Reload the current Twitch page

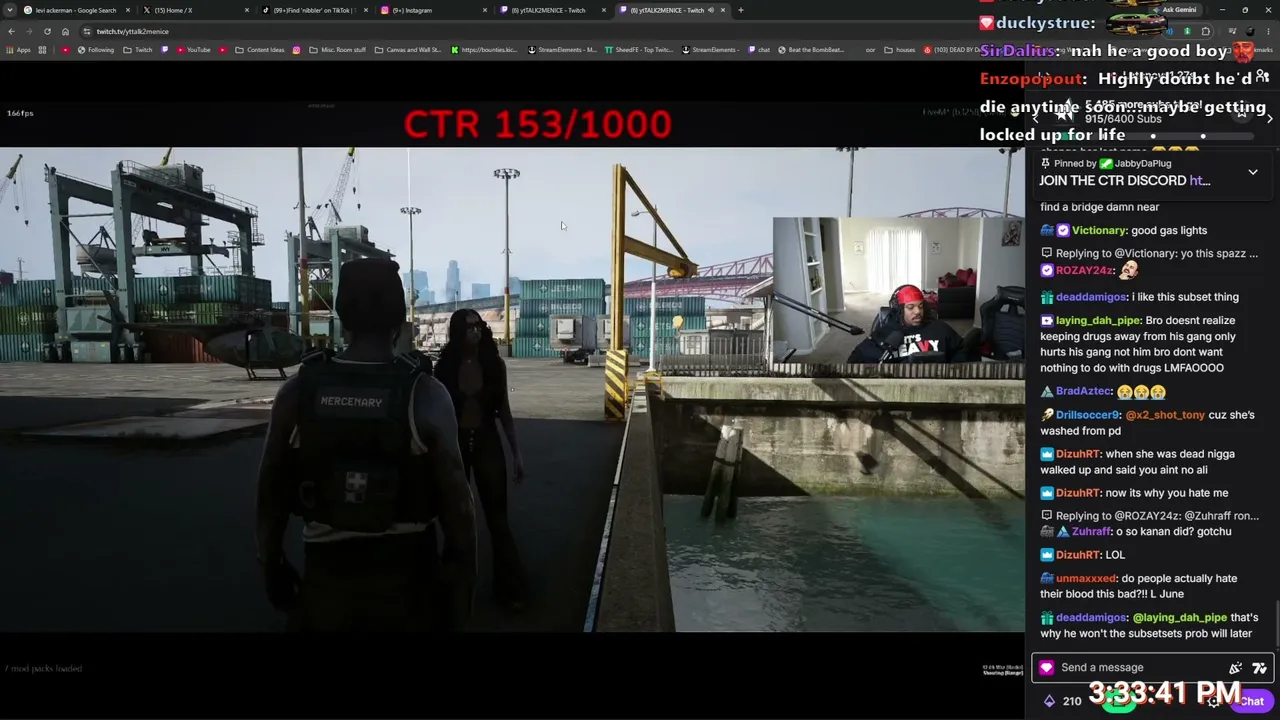tap(47, 31)
